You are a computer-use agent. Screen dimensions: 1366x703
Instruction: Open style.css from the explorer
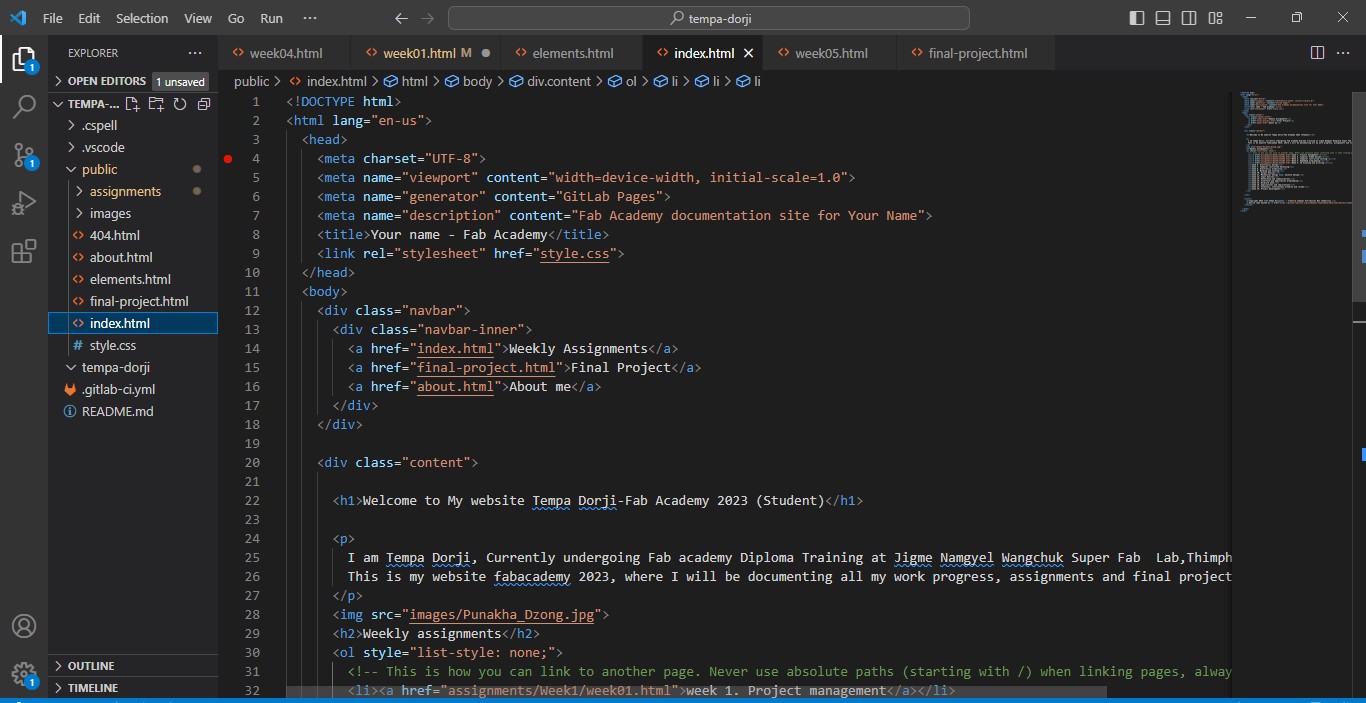pyautogui.click(x=112, y=345)
